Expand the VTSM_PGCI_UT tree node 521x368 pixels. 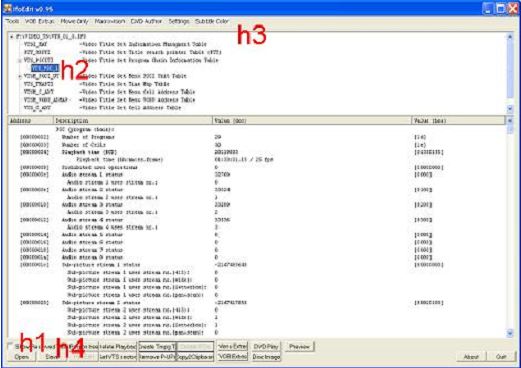click(20, 76)
